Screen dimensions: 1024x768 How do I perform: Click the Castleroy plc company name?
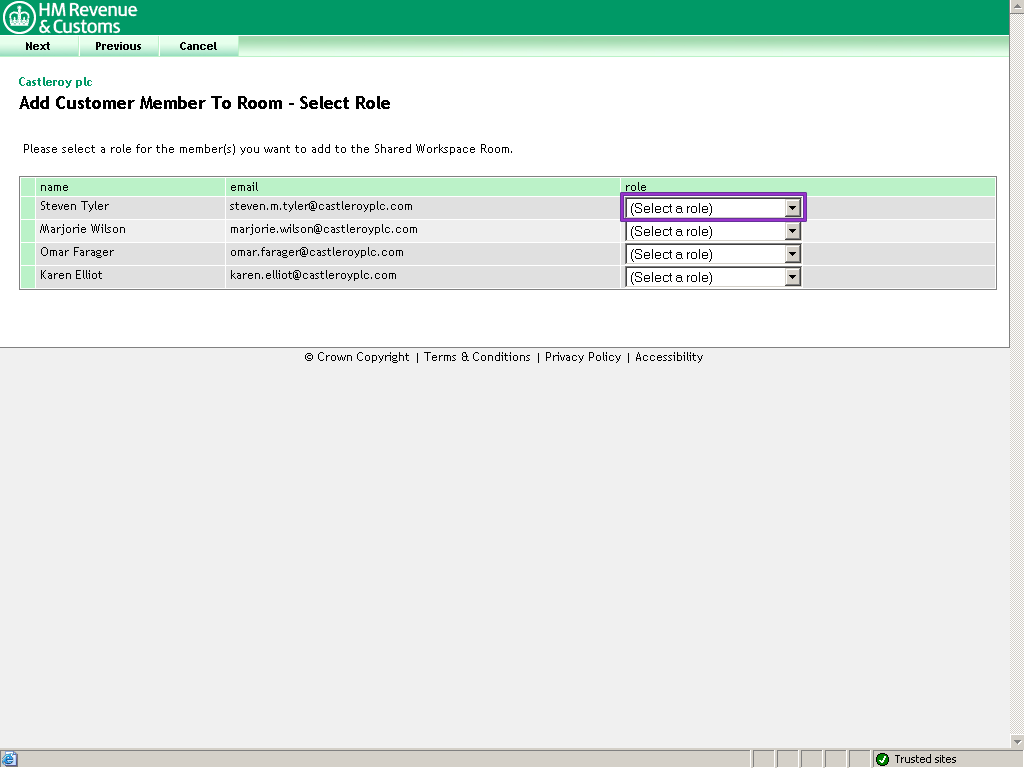(x=55, y=82)
